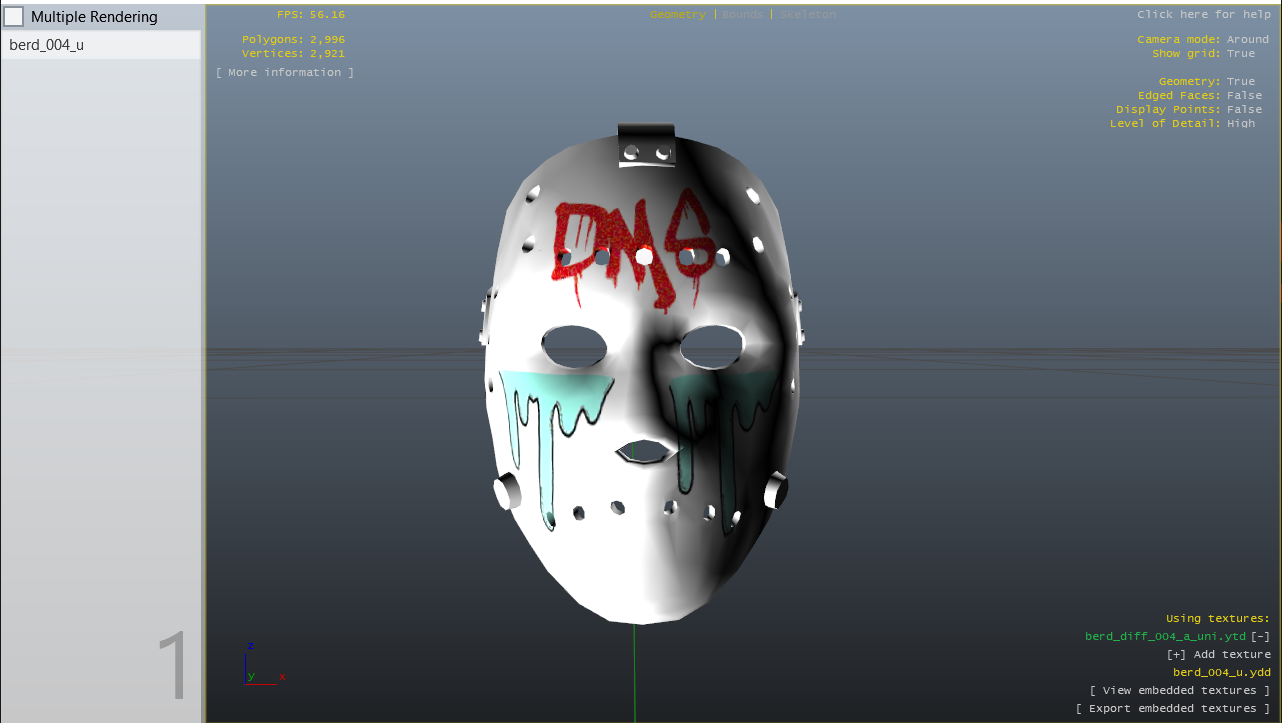
Task: Toggle Show grid value True
Action: 1240,54
